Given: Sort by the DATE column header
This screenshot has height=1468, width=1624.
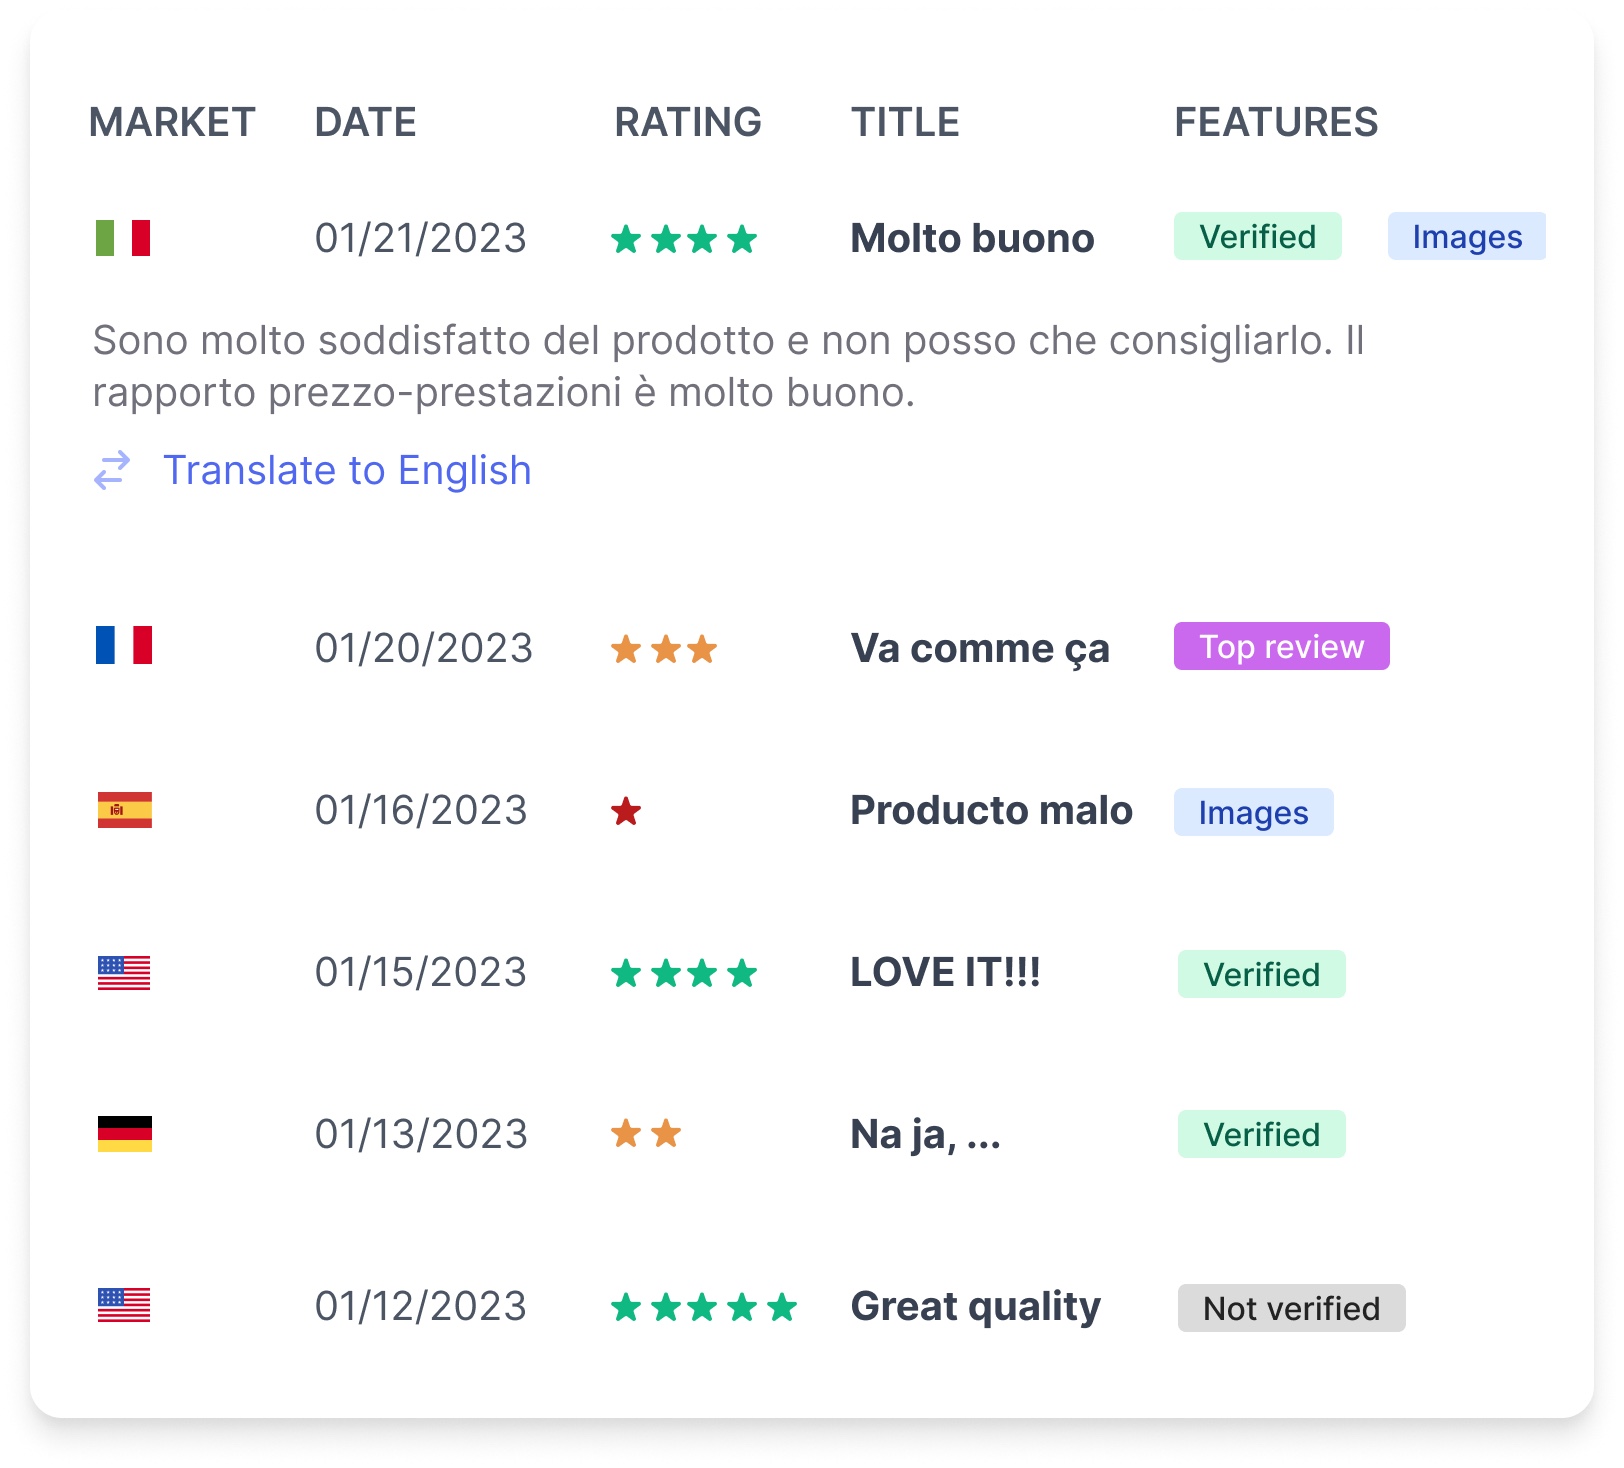Looking at the screenshot, I should (365, 122).
